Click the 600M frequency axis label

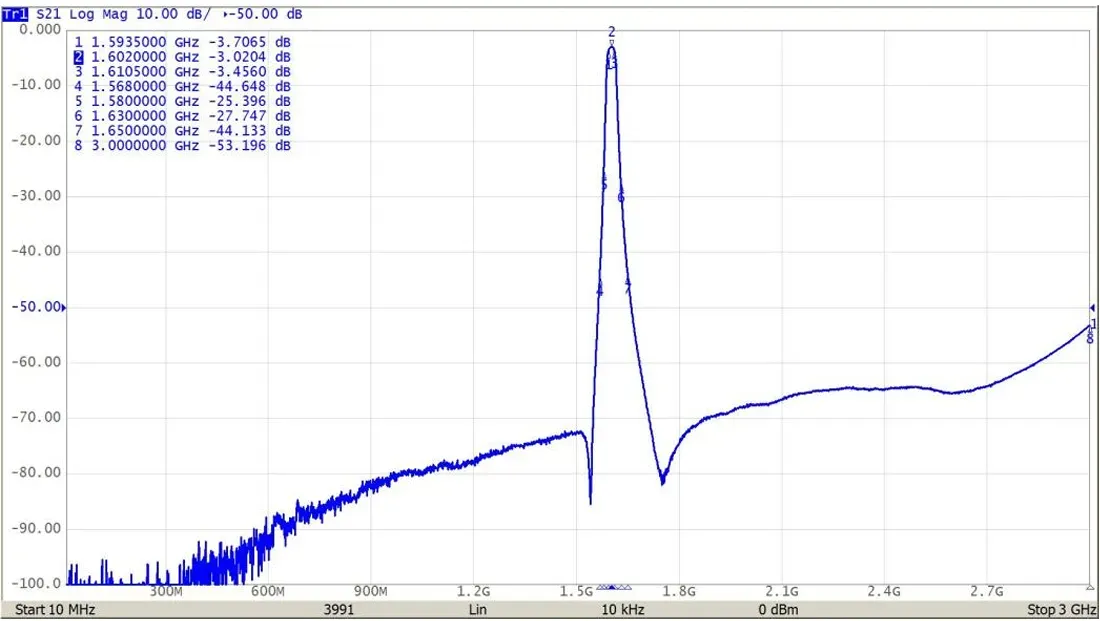(268, 592)
